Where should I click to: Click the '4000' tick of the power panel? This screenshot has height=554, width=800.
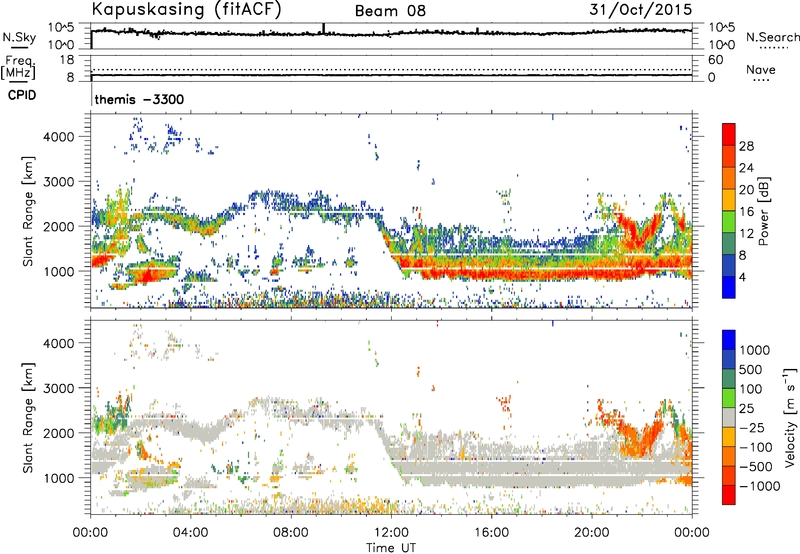pos(58,137)
